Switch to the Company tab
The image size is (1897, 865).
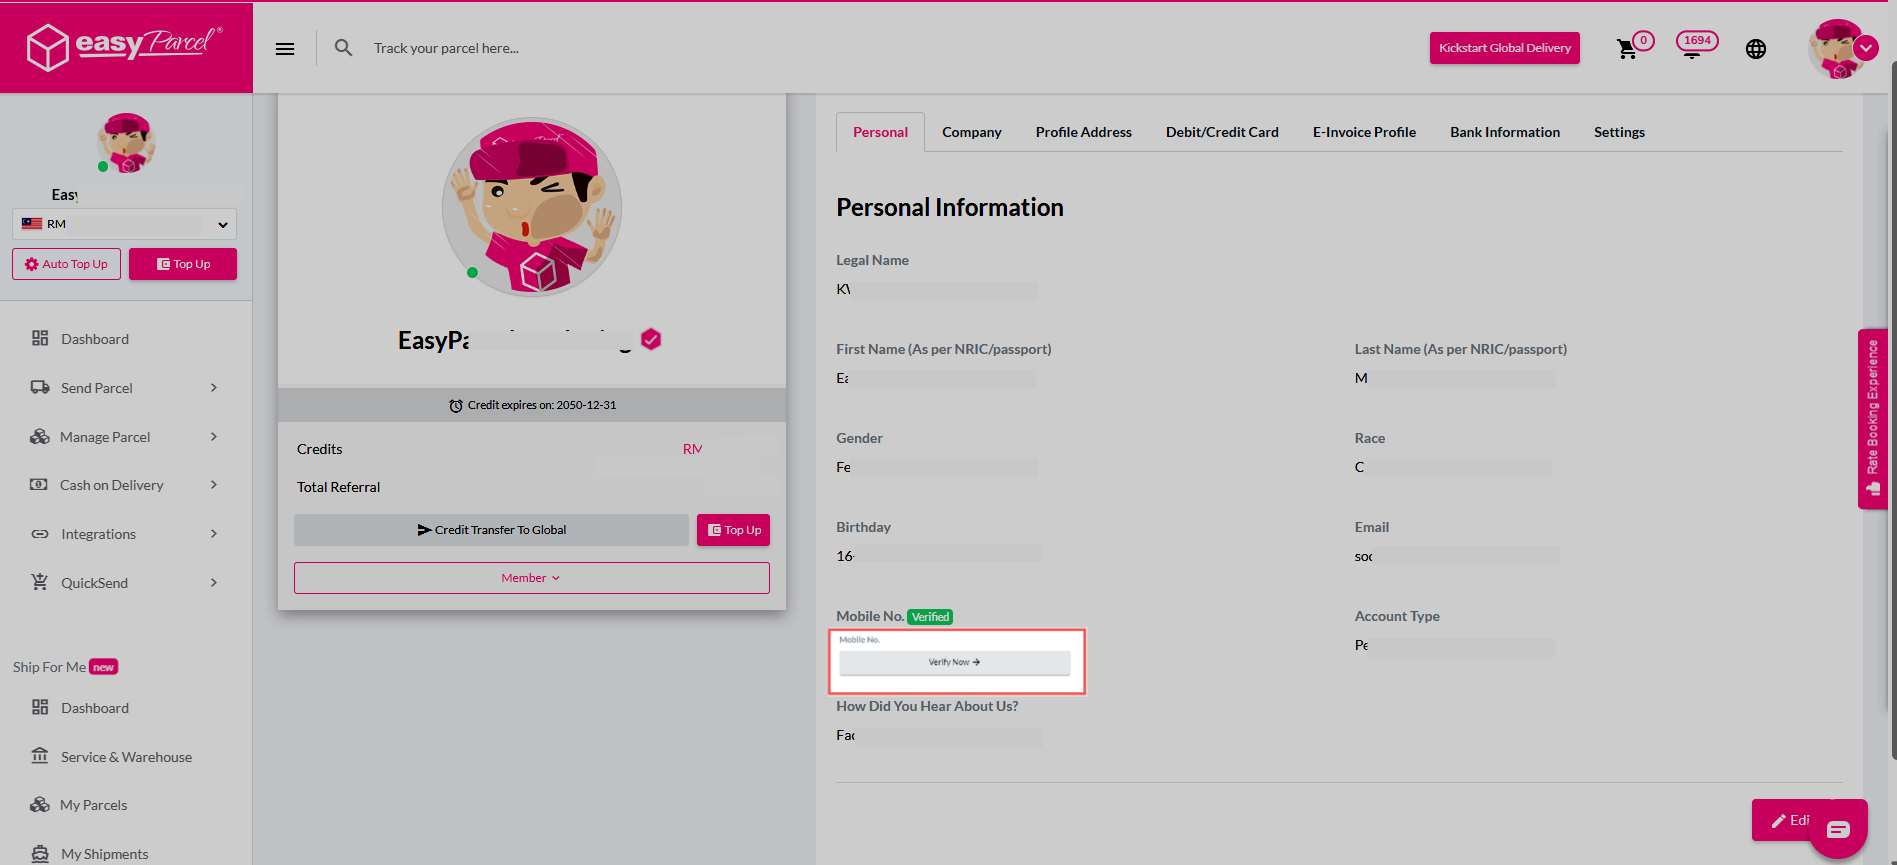[x=971, y=132]
